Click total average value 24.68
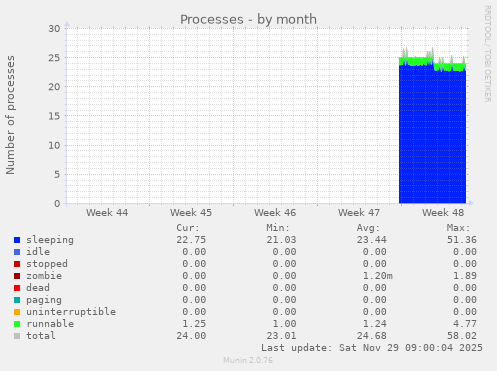Image resolution: width=497 pixels, height=371 pixels. pyautogui.click(x=372, y=336)
